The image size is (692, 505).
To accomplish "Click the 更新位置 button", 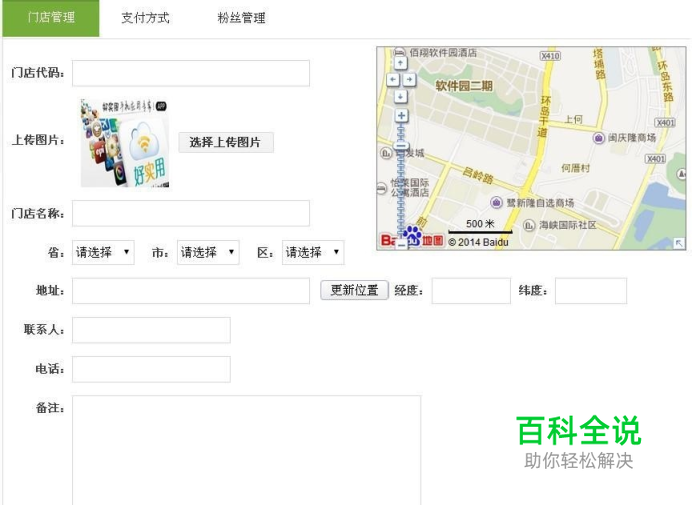I will [354, 290].
